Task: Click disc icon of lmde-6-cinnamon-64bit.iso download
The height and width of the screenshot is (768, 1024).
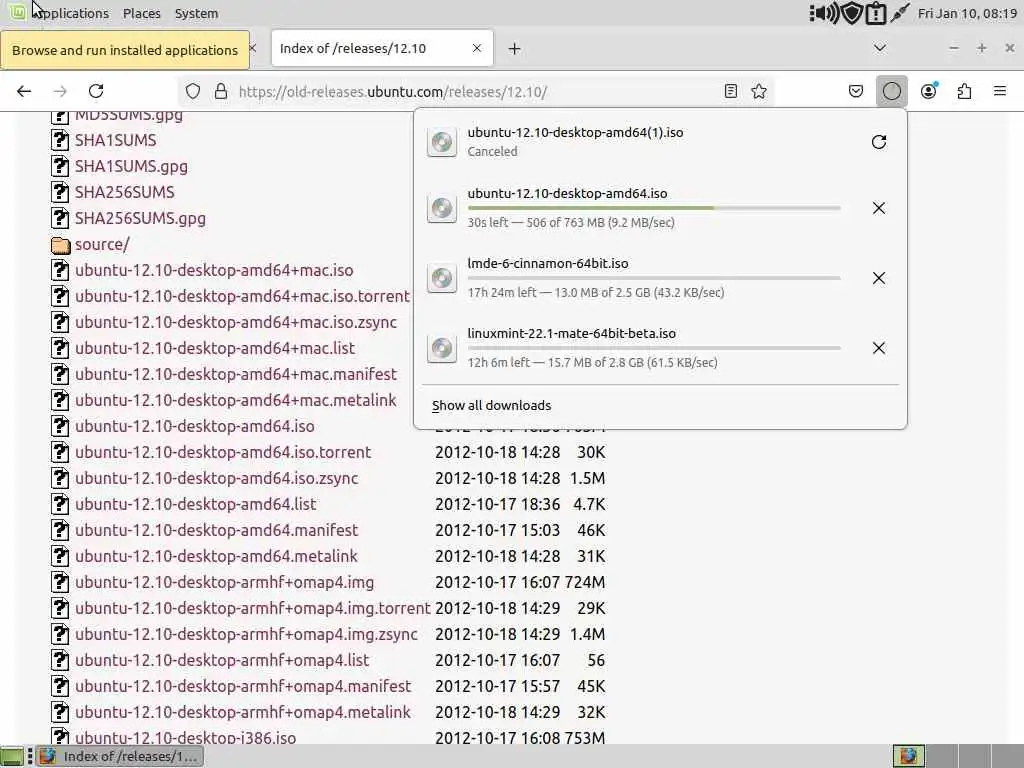Action: click(x=442, y=278)
